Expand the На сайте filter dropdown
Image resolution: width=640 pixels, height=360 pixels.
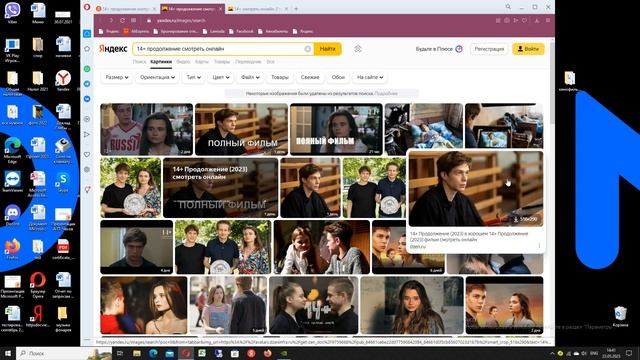point(370,77)
